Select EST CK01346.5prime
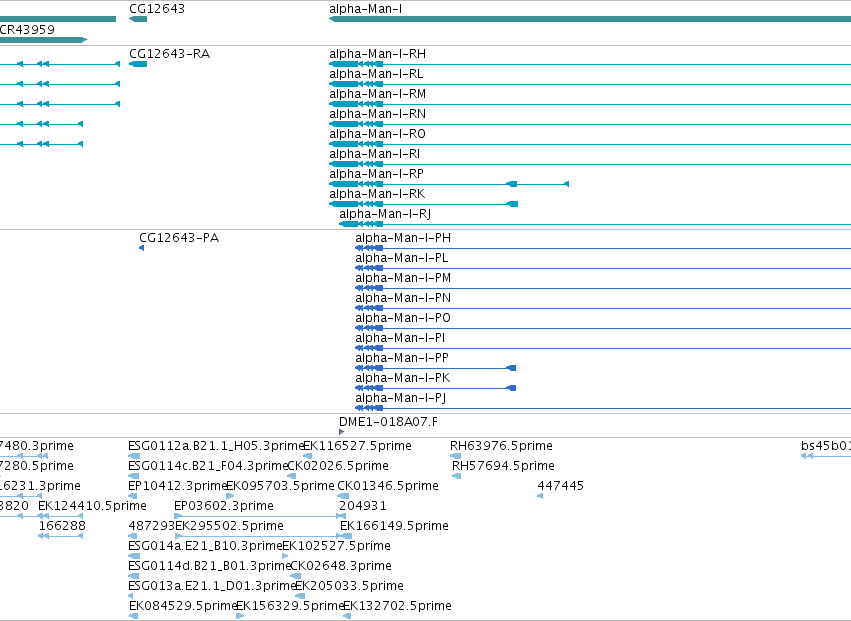Screen dimensions: 851x621 click(388, 486)
